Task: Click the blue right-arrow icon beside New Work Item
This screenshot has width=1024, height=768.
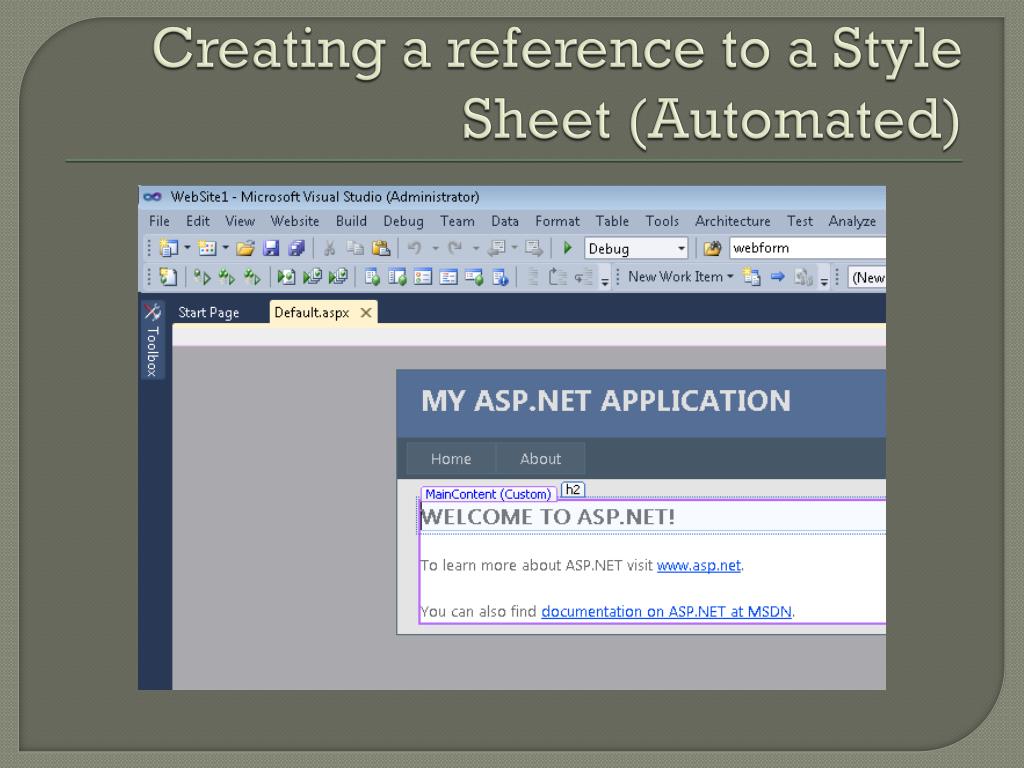Action: pyautogui.click(x=777, y=277)
